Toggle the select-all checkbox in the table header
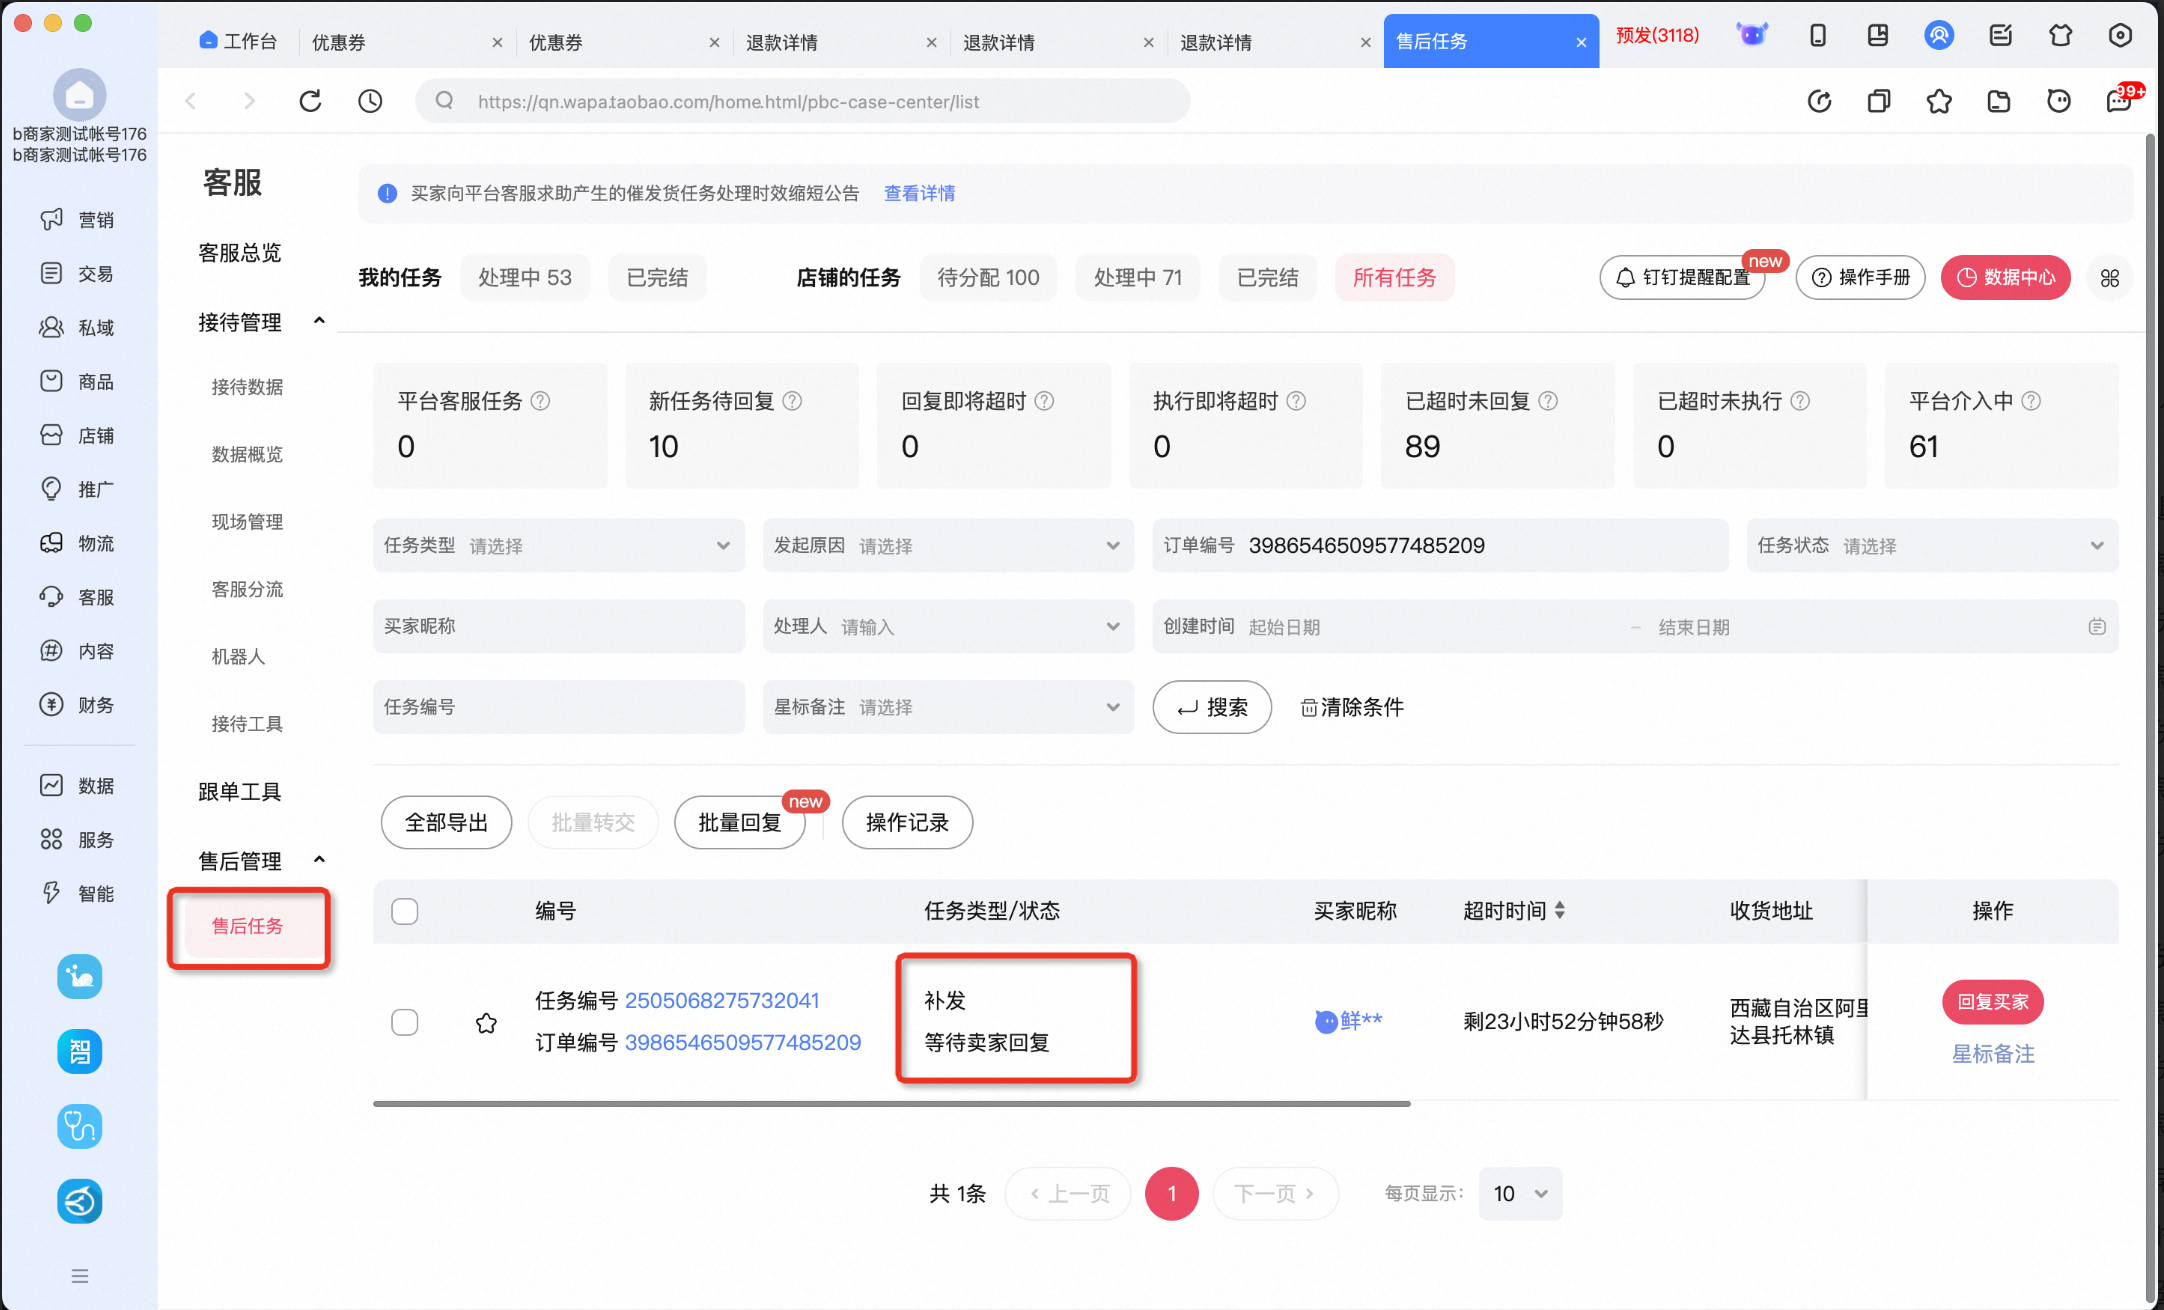 click(405, 911)
